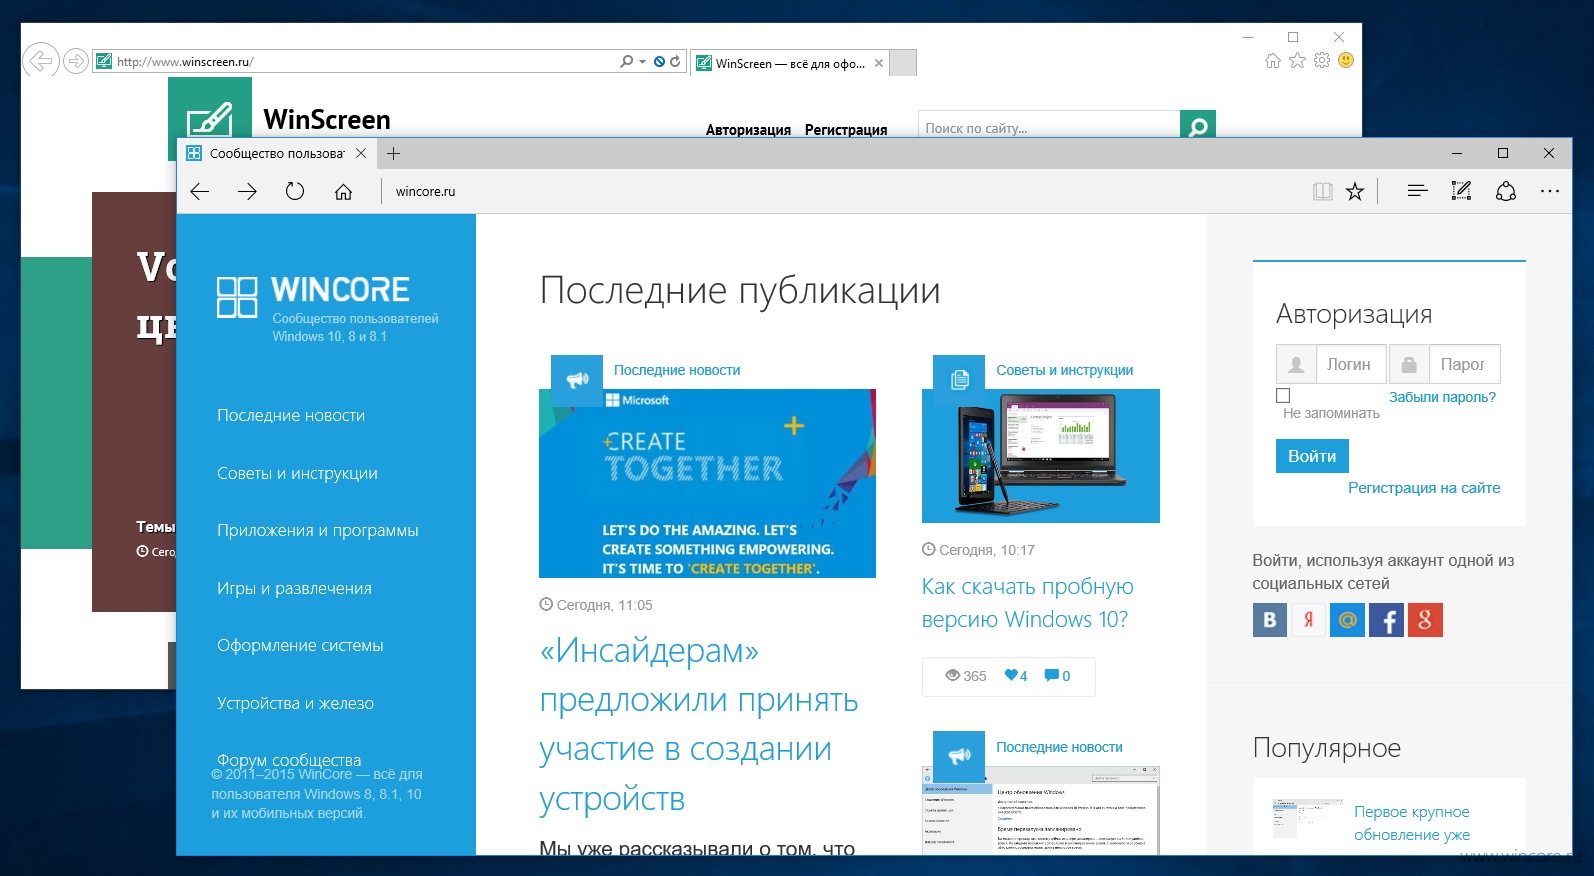This screenshot has height=876, width=1594.
Task: Sign in with the Mail.ru icon
Action: click(1348, 620)
